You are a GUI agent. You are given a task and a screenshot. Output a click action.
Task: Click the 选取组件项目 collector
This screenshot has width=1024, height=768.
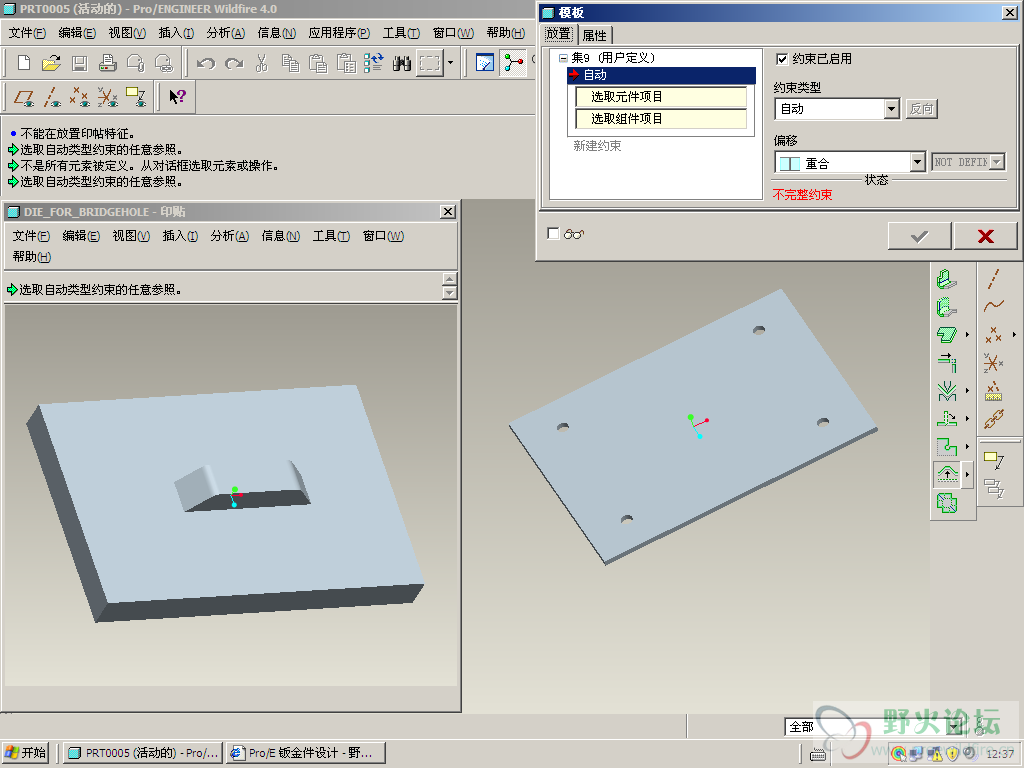(660, 119)
